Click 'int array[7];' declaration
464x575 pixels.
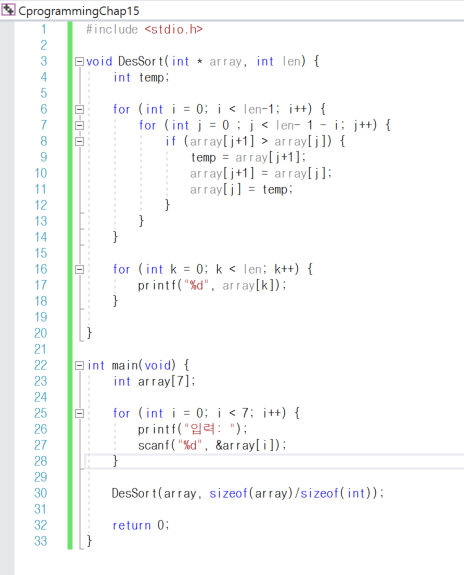coord(154,381)
